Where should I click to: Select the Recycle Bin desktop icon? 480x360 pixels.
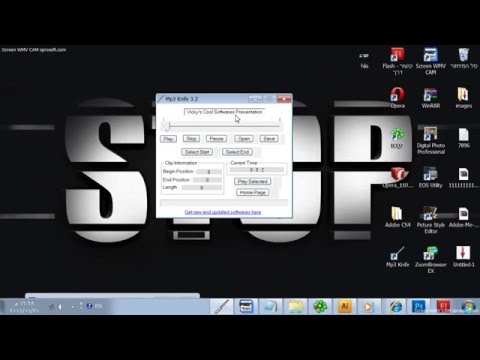464,58
